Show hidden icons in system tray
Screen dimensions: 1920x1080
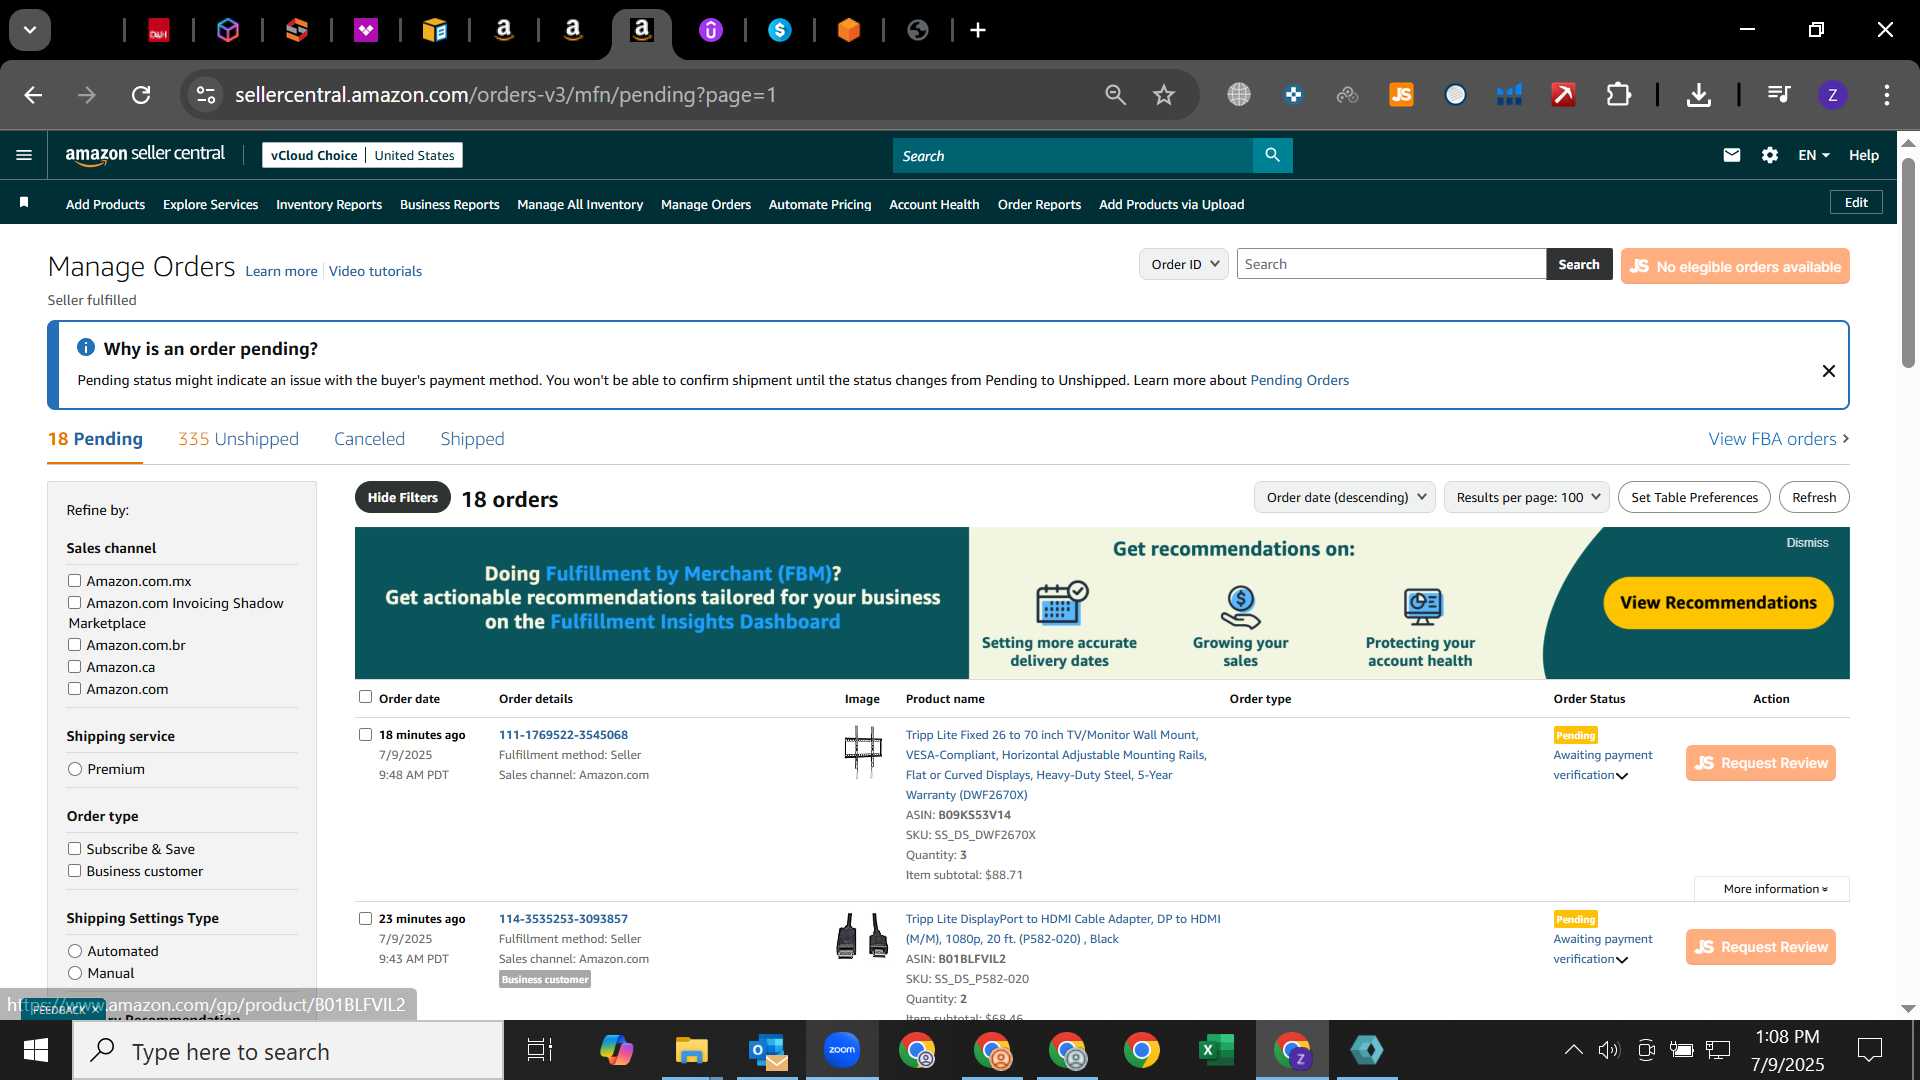tap(1573, 1050)
